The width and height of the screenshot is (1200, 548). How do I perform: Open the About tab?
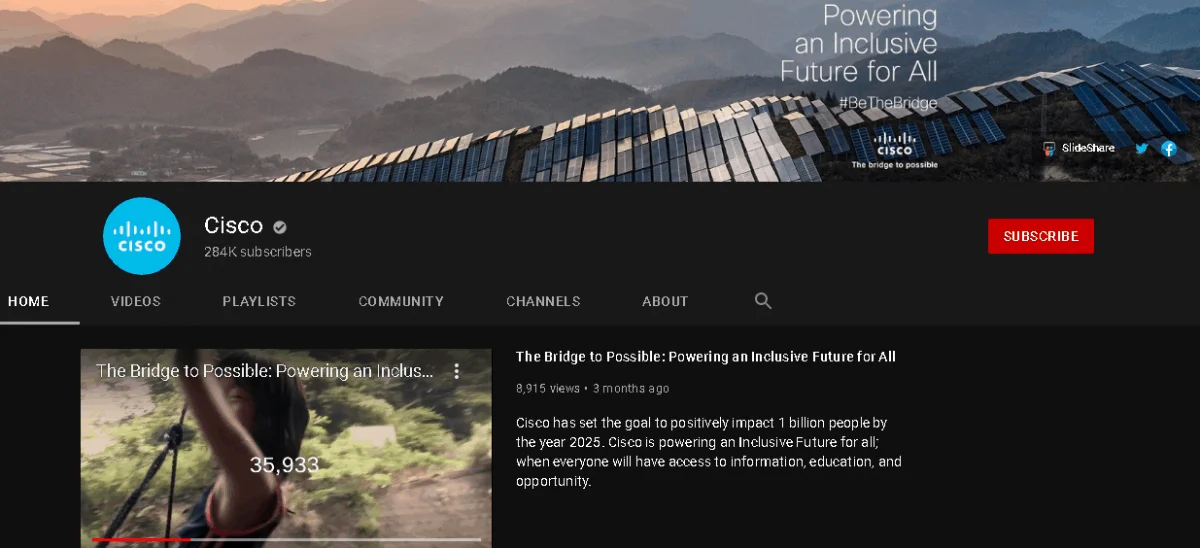click(665, 301)
